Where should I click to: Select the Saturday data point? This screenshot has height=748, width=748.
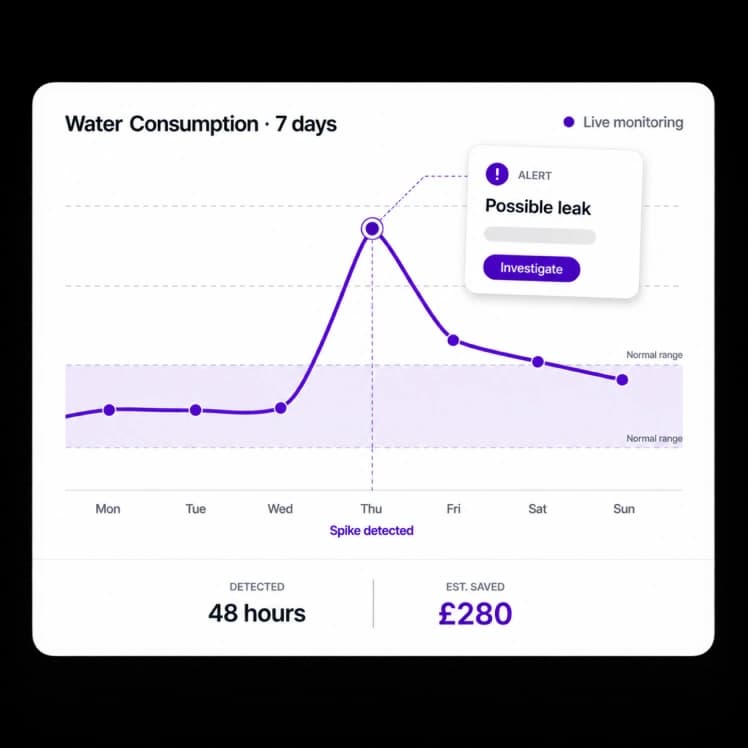538,362
